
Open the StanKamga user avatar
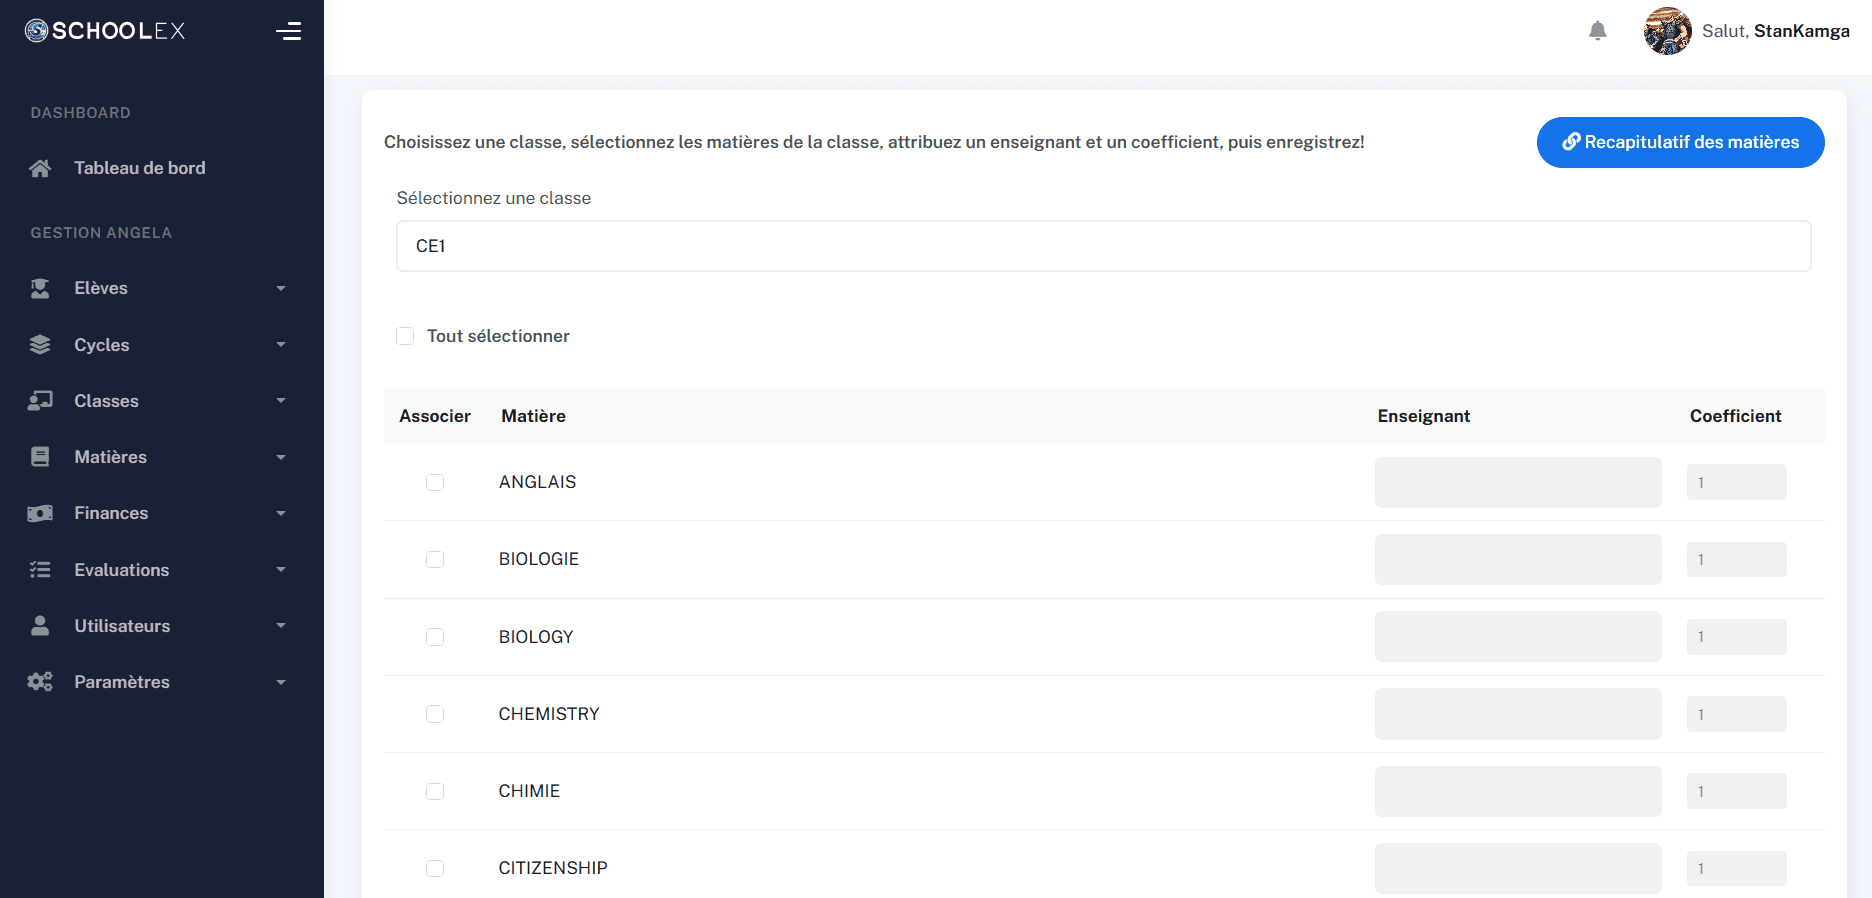(x=1667, y=31)
